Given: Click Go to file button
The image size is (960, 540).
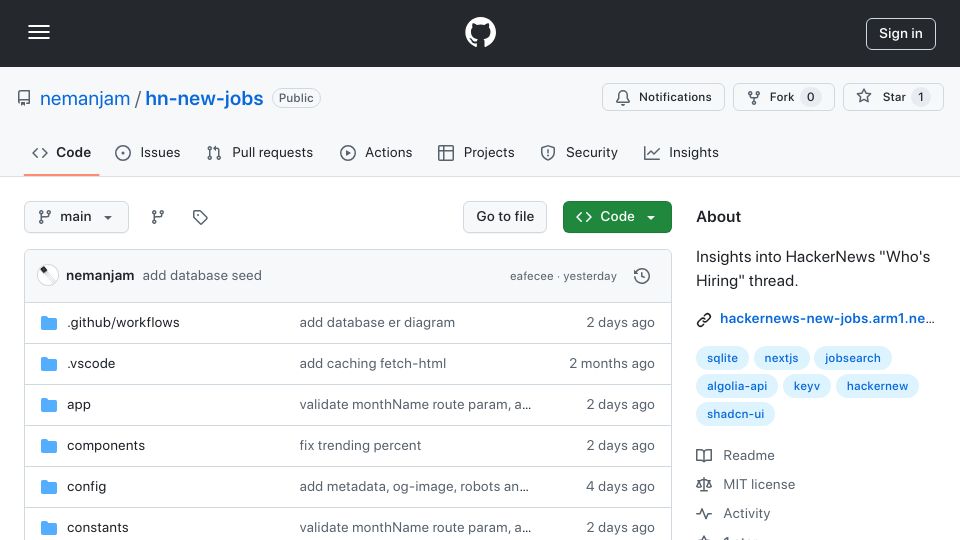Looking at the screenshot, I should pos(504,217).
